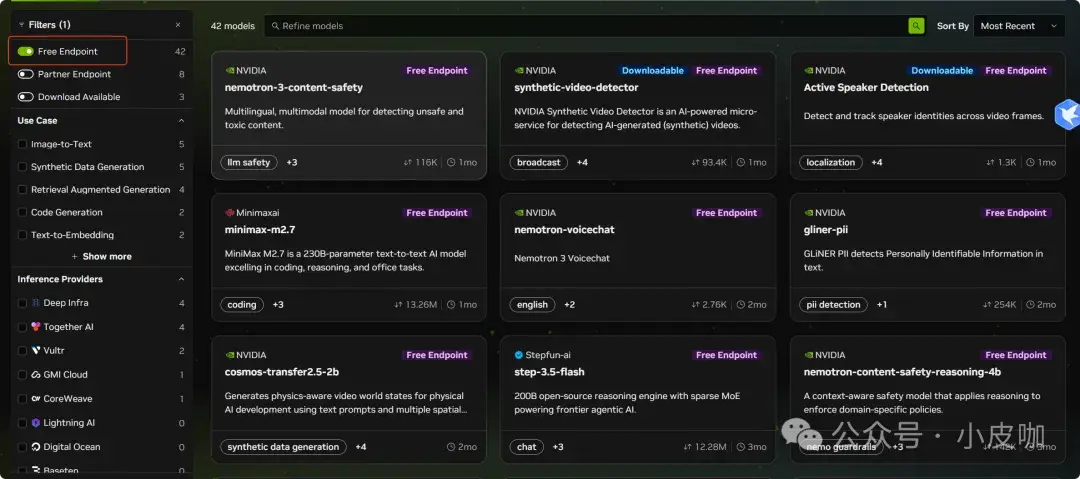Check the GMI Cloud checkbox
1080x479 pixels.
tap(22, 375)
